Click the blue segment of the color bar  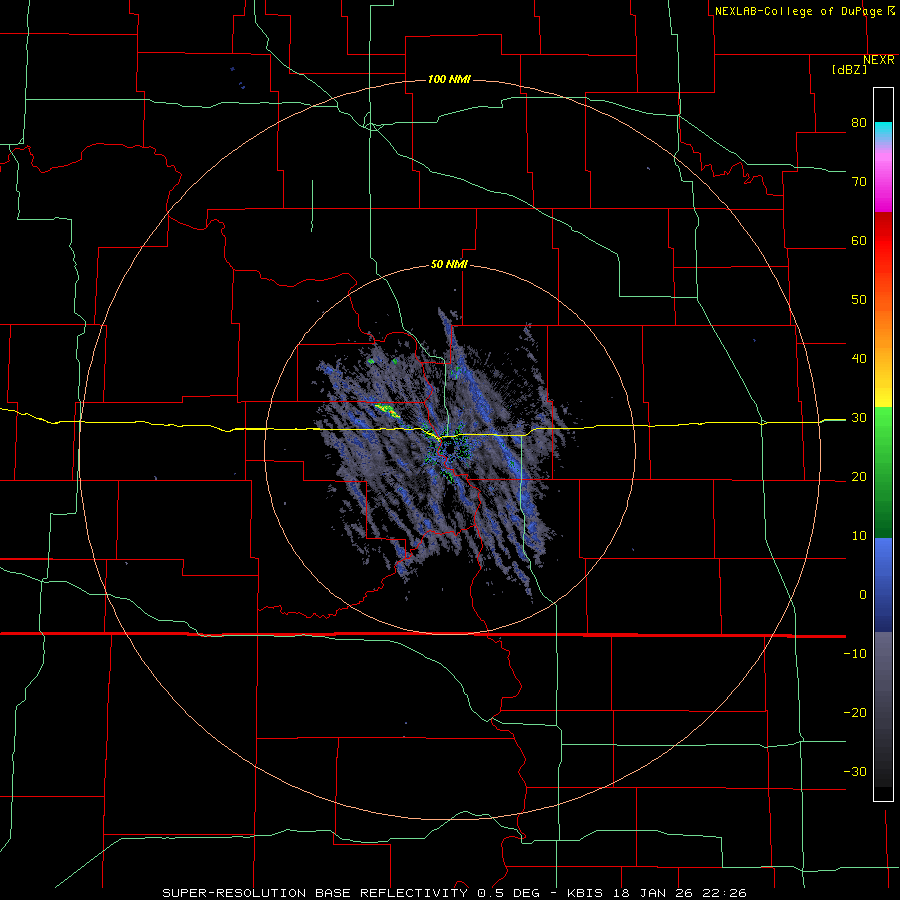pos(883,585)
